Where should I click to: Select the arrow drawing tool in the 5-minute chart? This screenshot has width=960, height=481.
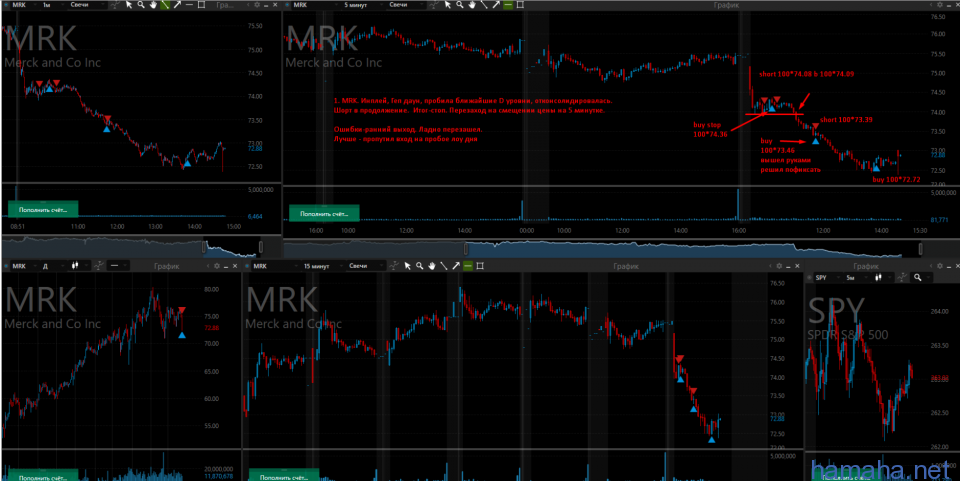click(x=496, y=5)
